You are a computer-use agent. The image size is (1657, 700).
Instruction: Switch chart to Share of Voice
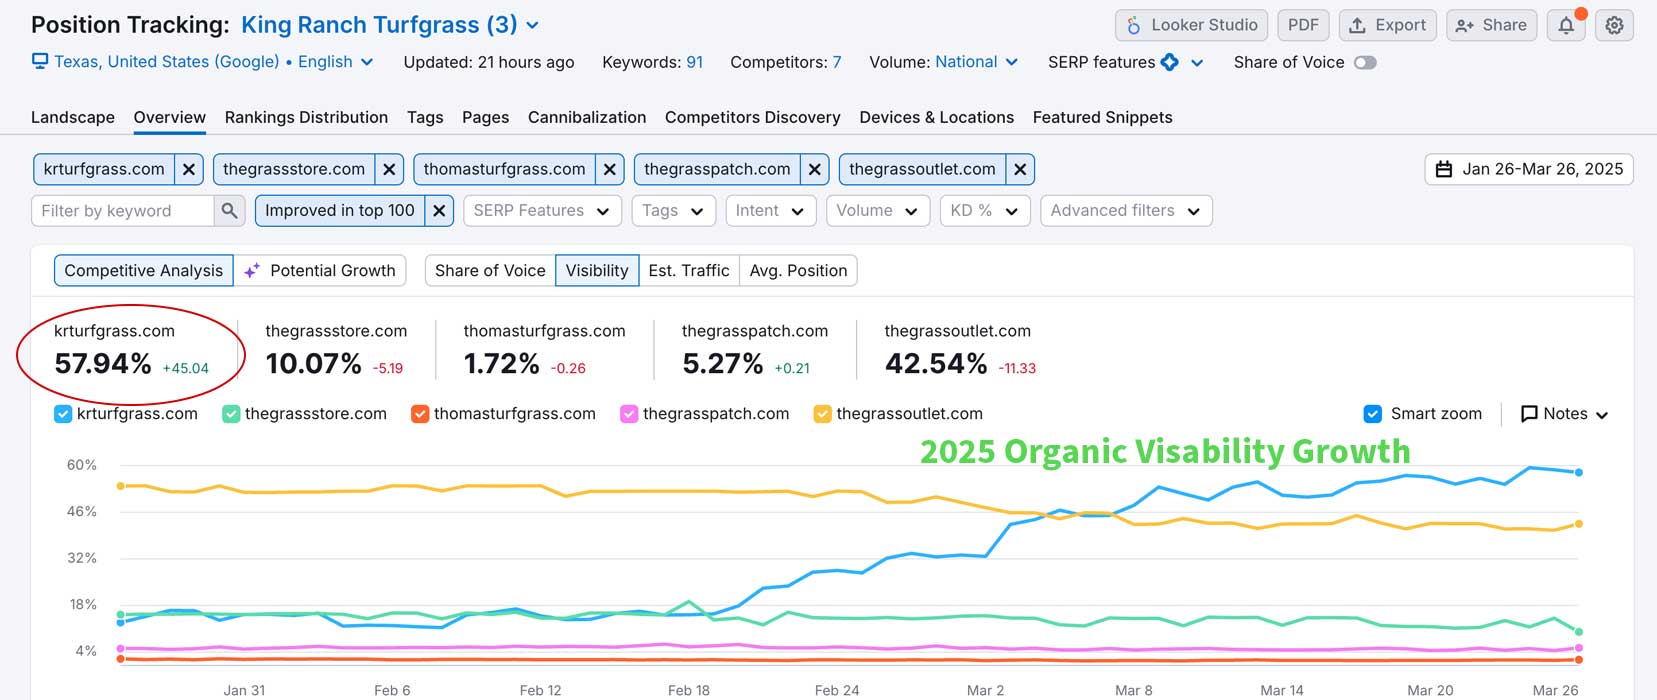490,270
